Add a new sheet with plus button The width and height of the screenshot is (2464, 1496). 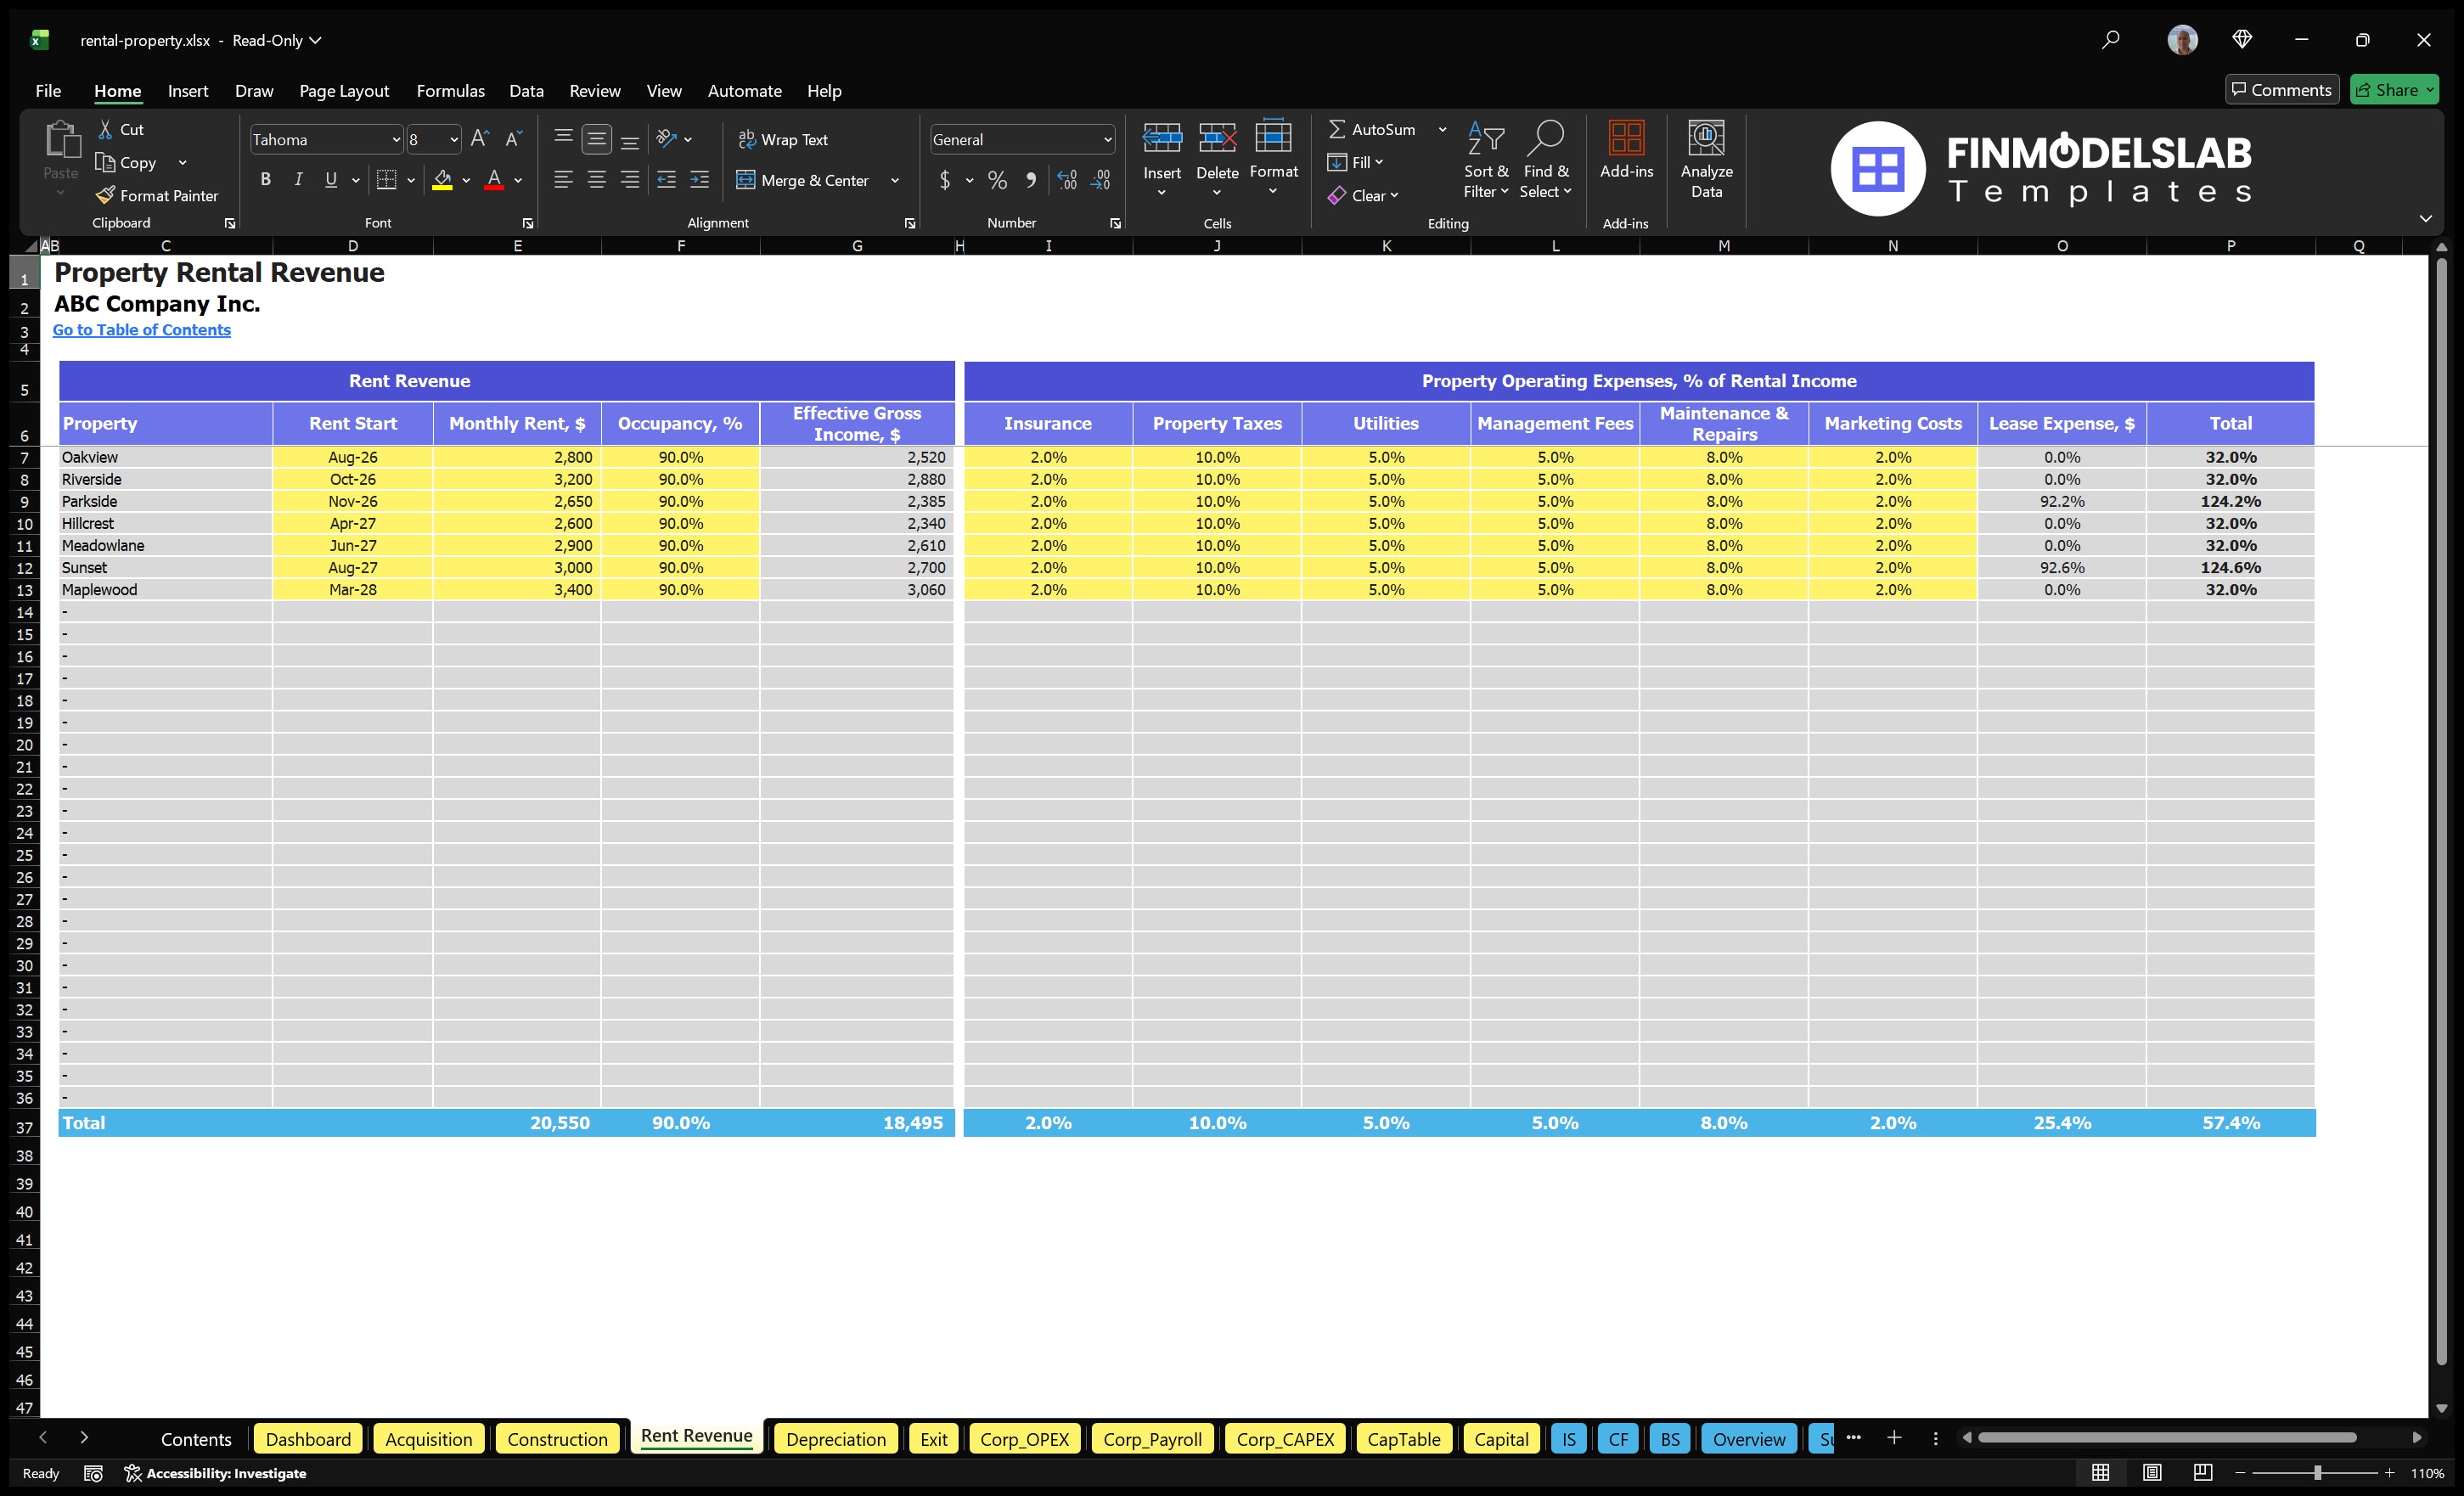coord(1894,1438)
